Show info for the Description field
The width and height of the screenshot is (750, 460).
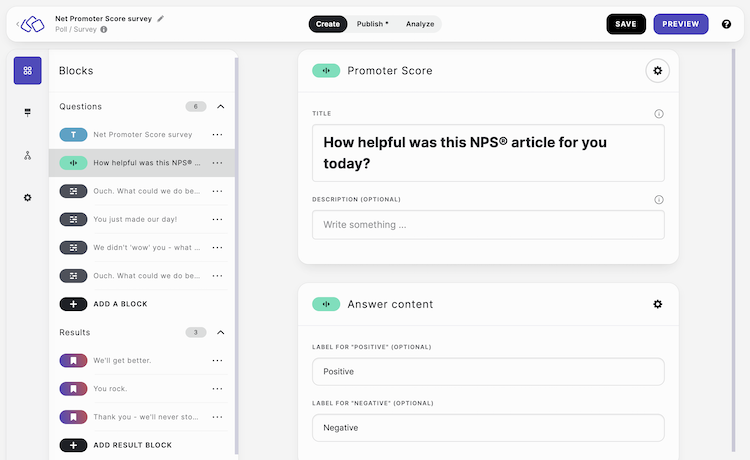[659, 200]
